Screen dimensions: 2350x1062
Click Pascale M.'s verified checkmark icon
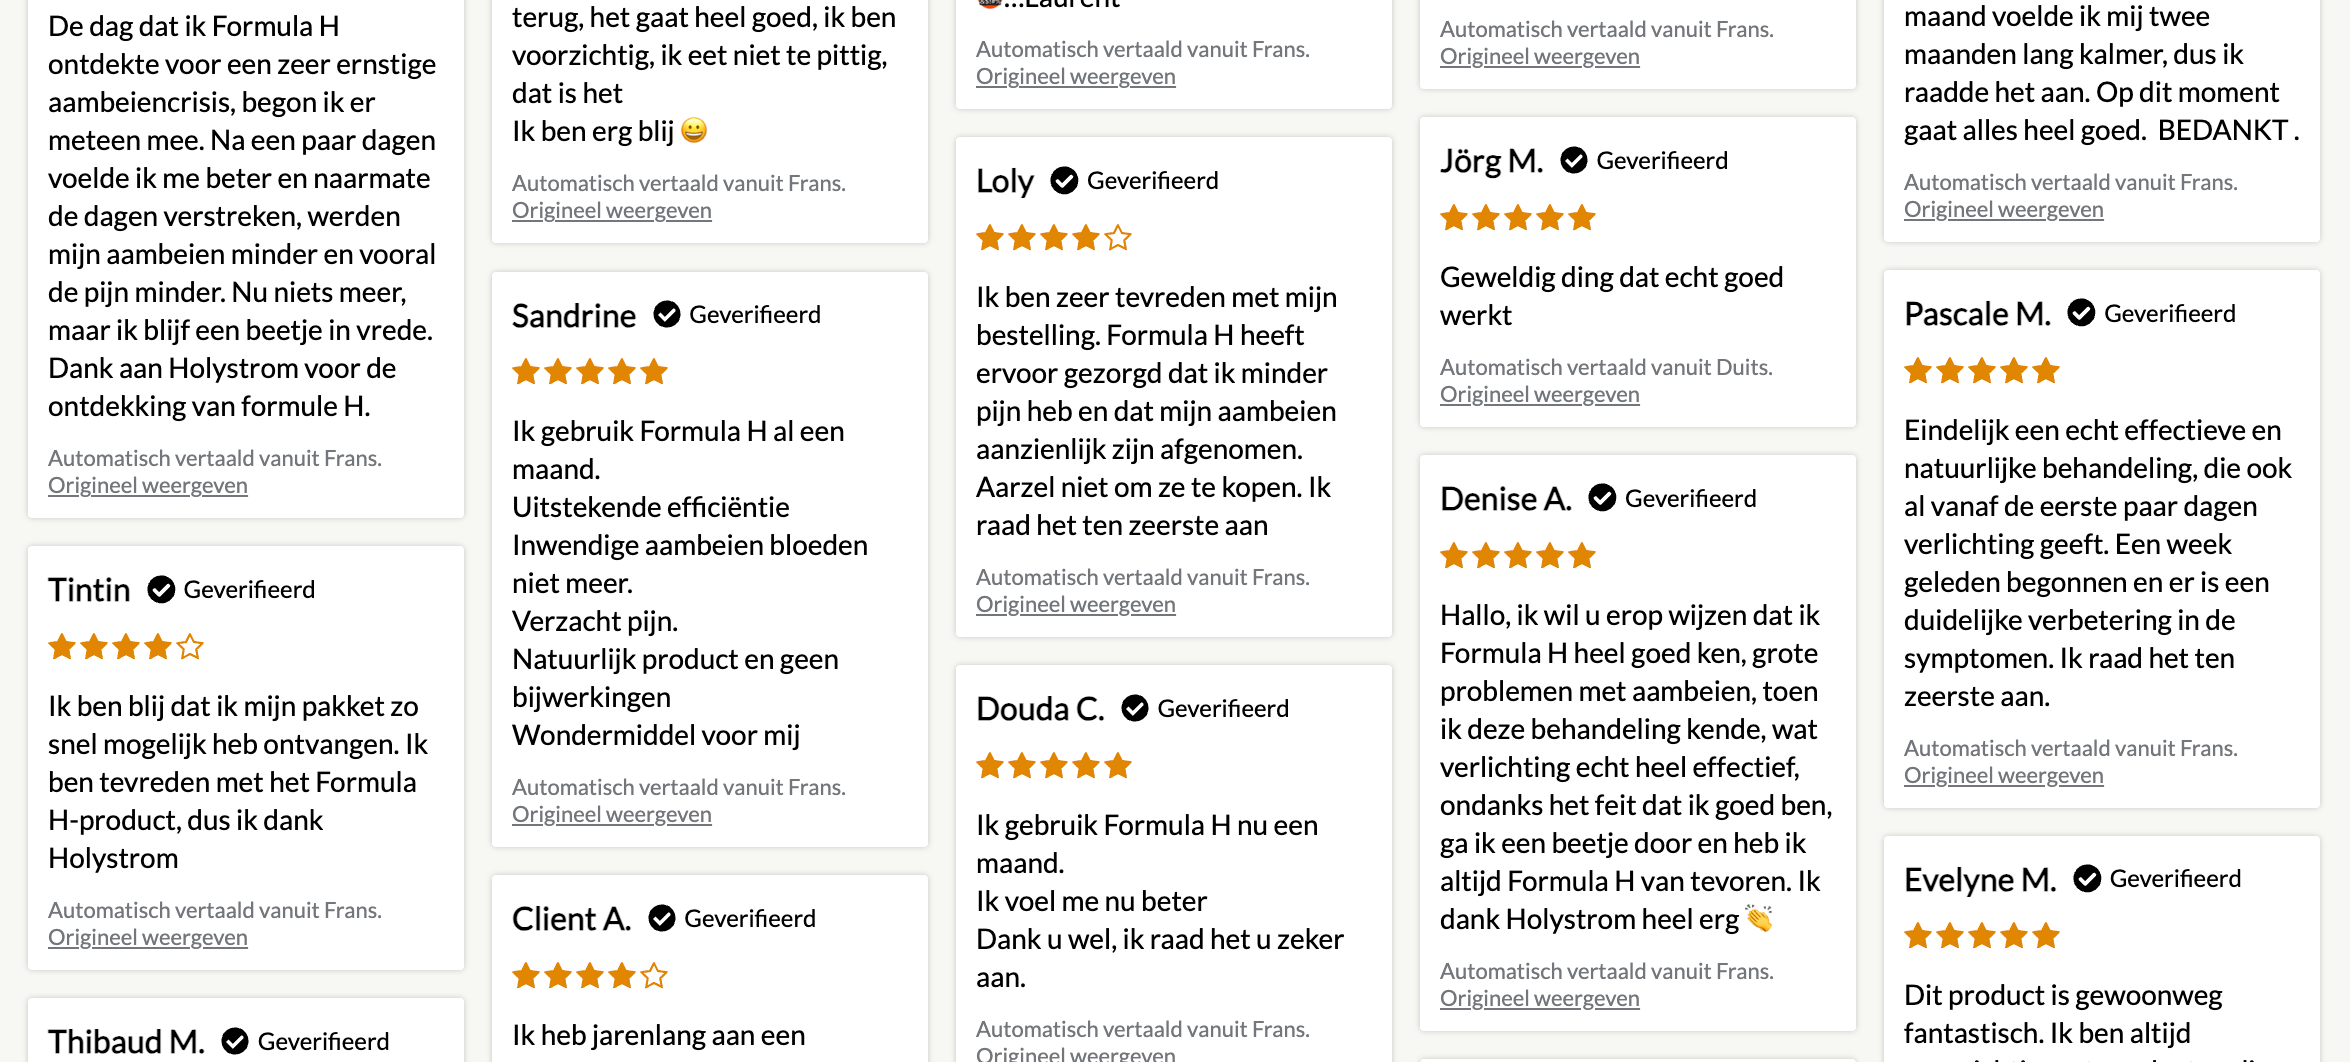2081,314
